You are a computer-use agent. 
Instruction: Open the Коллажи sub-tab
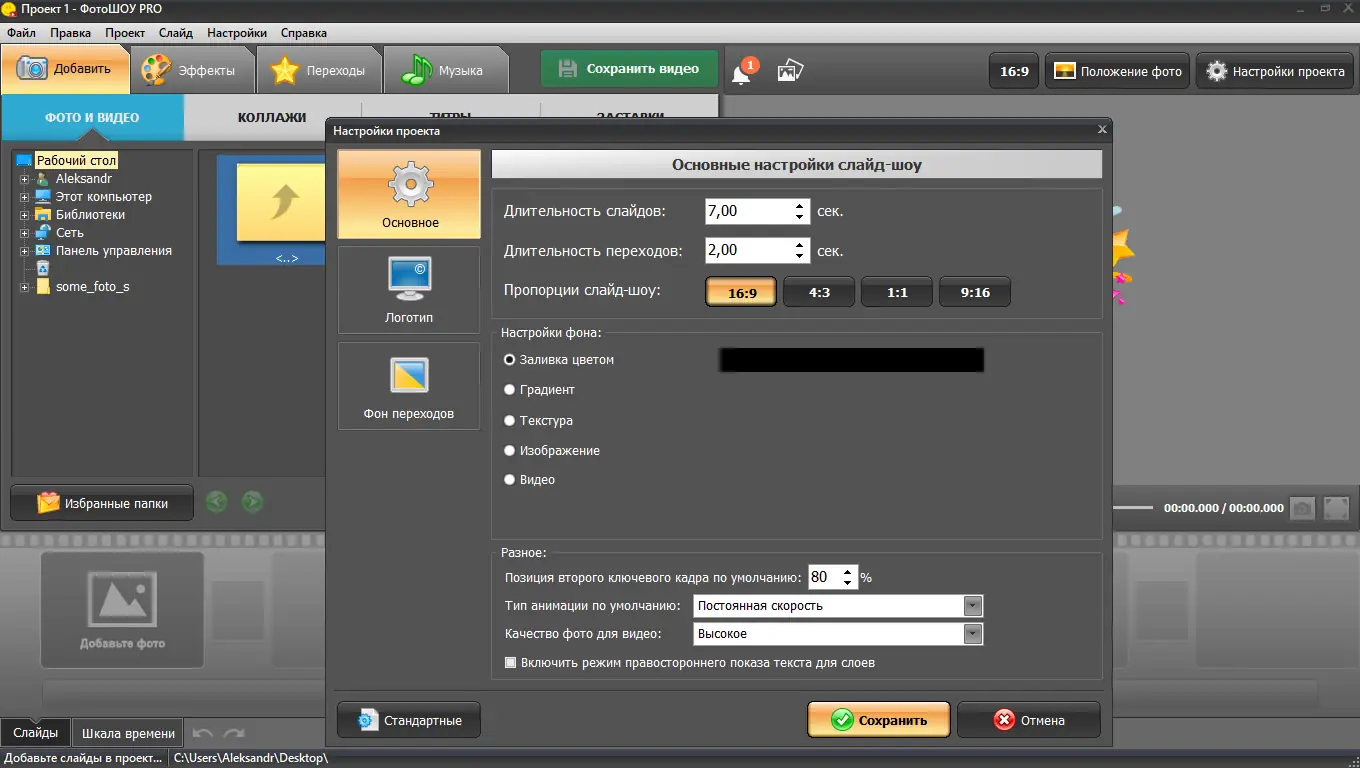(272, 117)
